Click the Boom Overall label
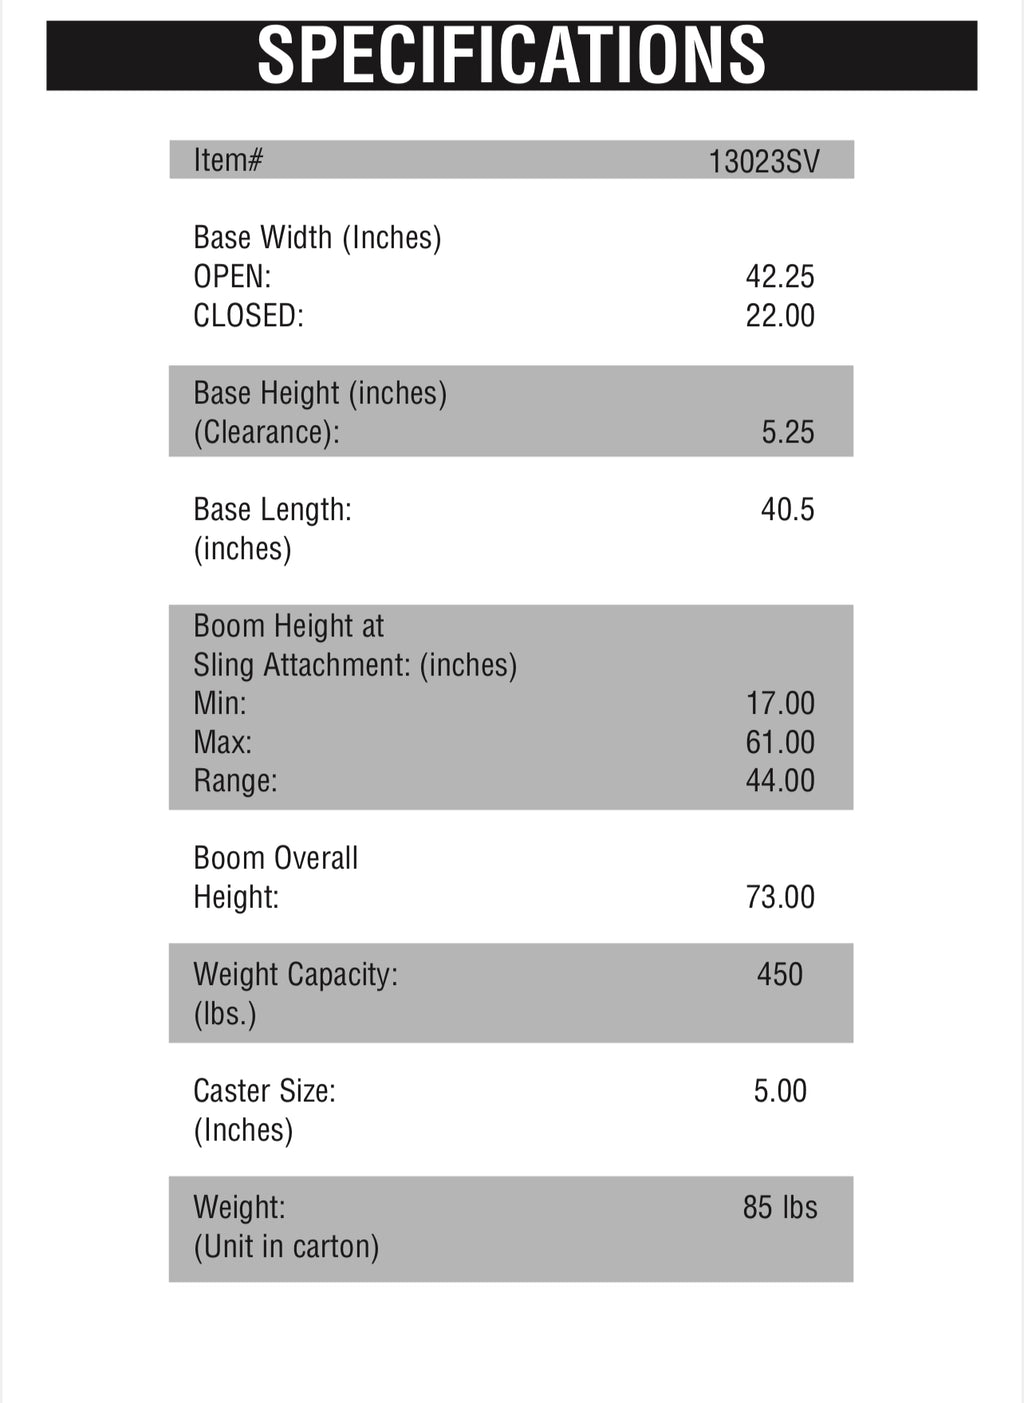The width and height of the screenshot is (1024, 1403). pos(275,858)
